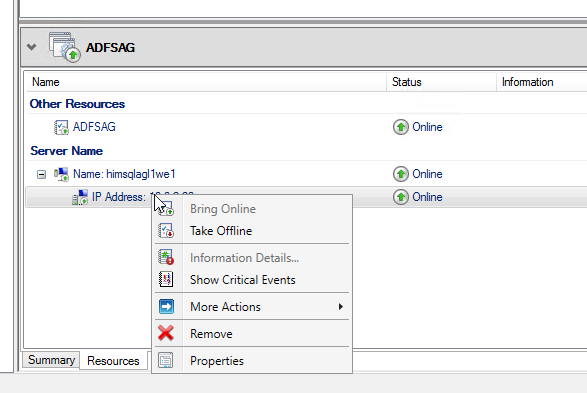Choose Take Offline from the context menu
The height and width of the screenshot is (393, 587).
[221, 231]
